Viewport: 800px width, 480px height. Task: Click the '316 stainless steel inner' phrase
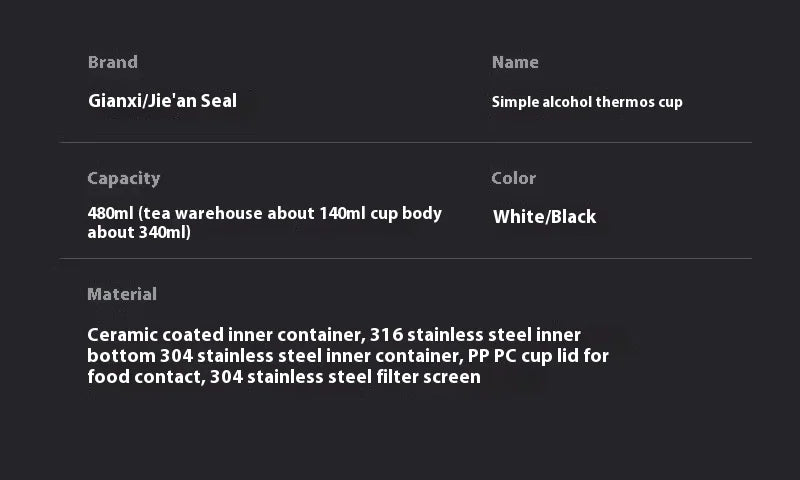coord(475,335)
